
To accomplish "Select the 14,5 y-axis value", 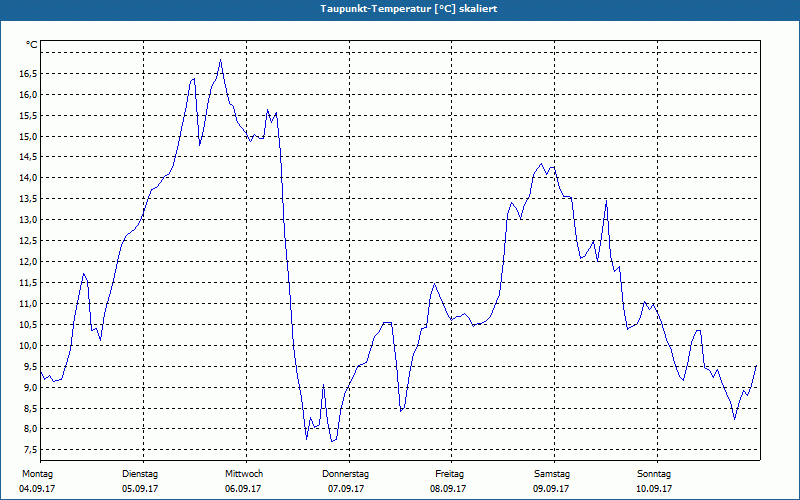I will tap(28, 157).
